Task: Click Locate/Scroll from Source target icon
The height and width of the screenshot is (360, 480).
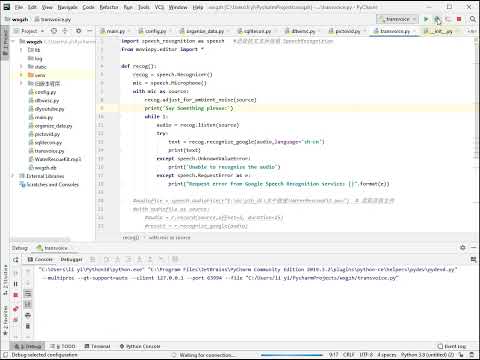Action: [x=54, y=31]
